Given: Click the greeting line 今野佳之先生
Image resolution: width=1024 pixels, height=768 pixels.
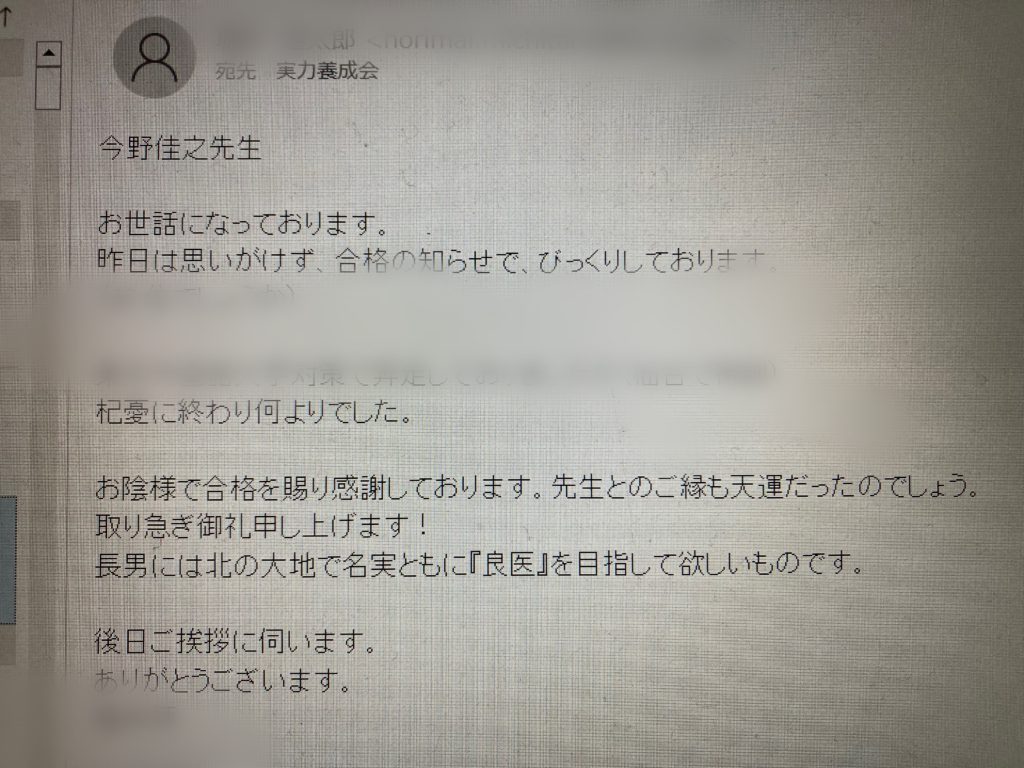Looking at the screenshot, I should [x=180, y=148].
